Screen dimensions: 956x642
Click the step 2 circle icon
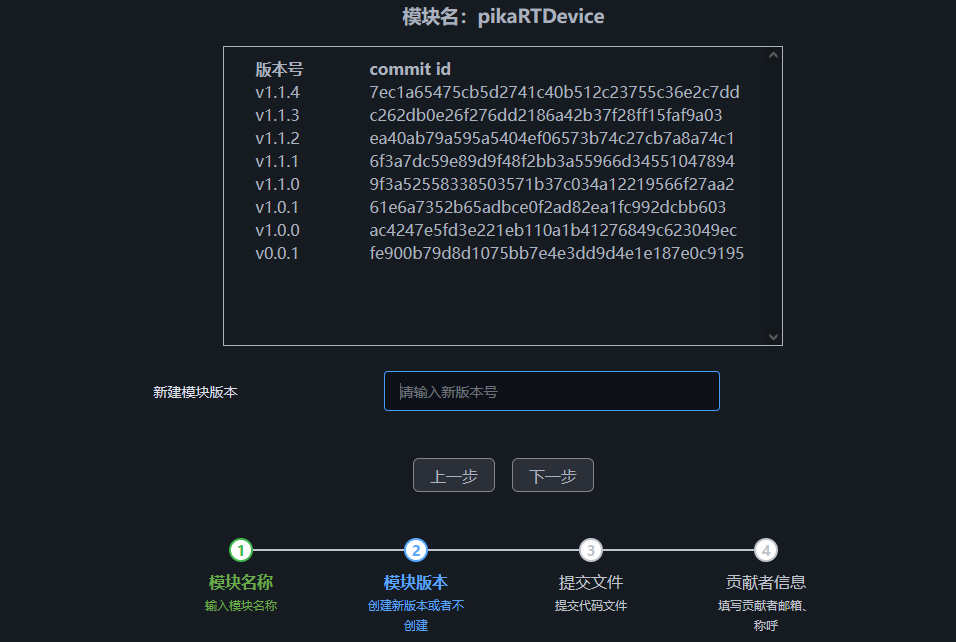tap(415, 549)
